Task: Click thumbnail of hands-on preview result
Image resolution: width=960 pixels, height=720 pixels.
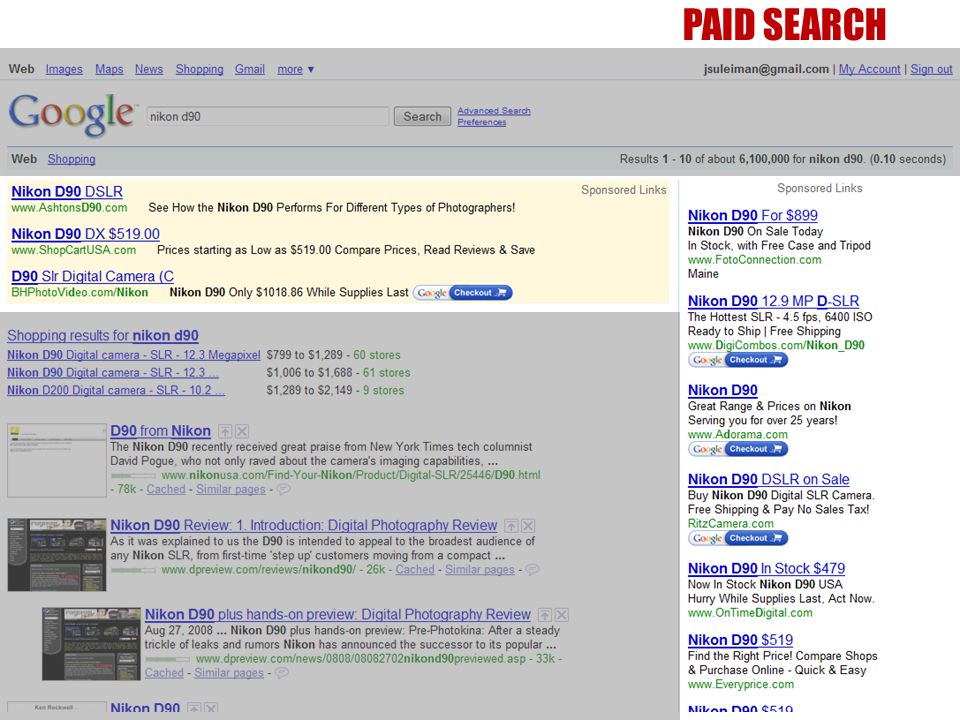Action: click(91, 643)
